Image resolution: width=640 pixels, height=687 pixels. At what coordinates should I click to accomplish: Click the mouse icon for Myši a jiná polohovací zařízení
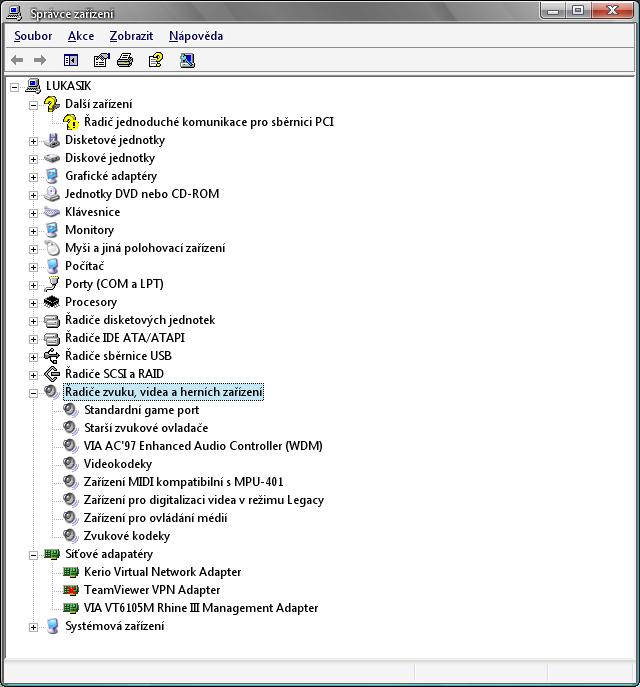click(52, 248)
